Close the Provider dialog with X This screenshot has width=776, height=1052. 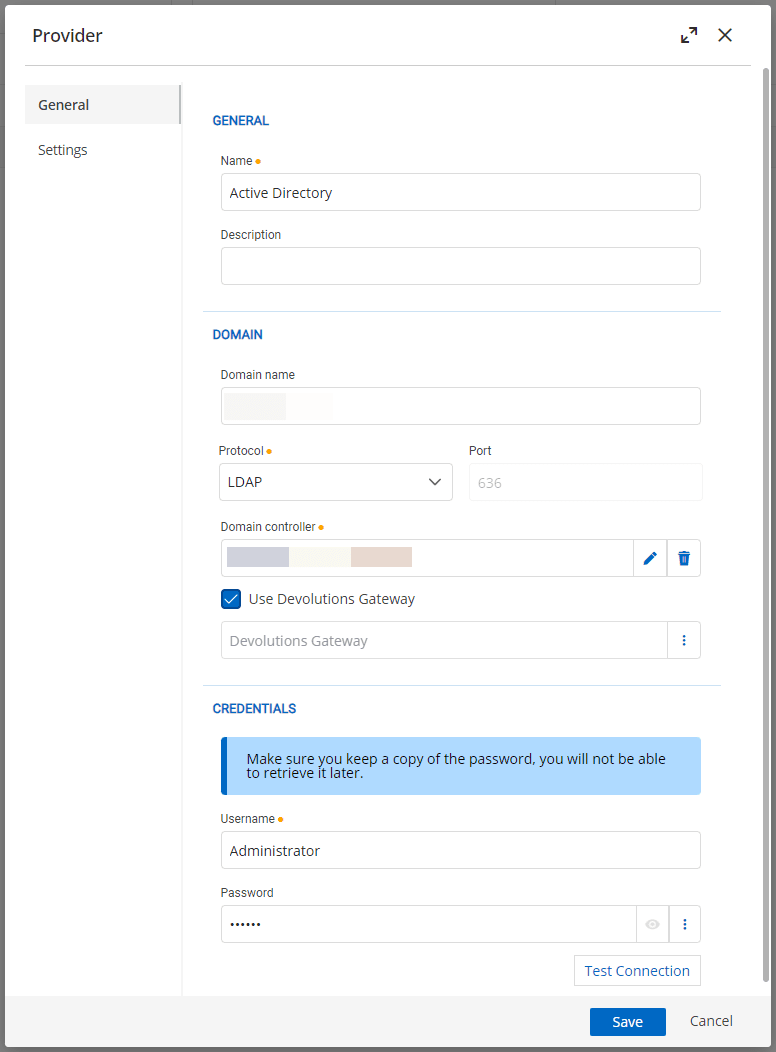[x=725, y=35]
